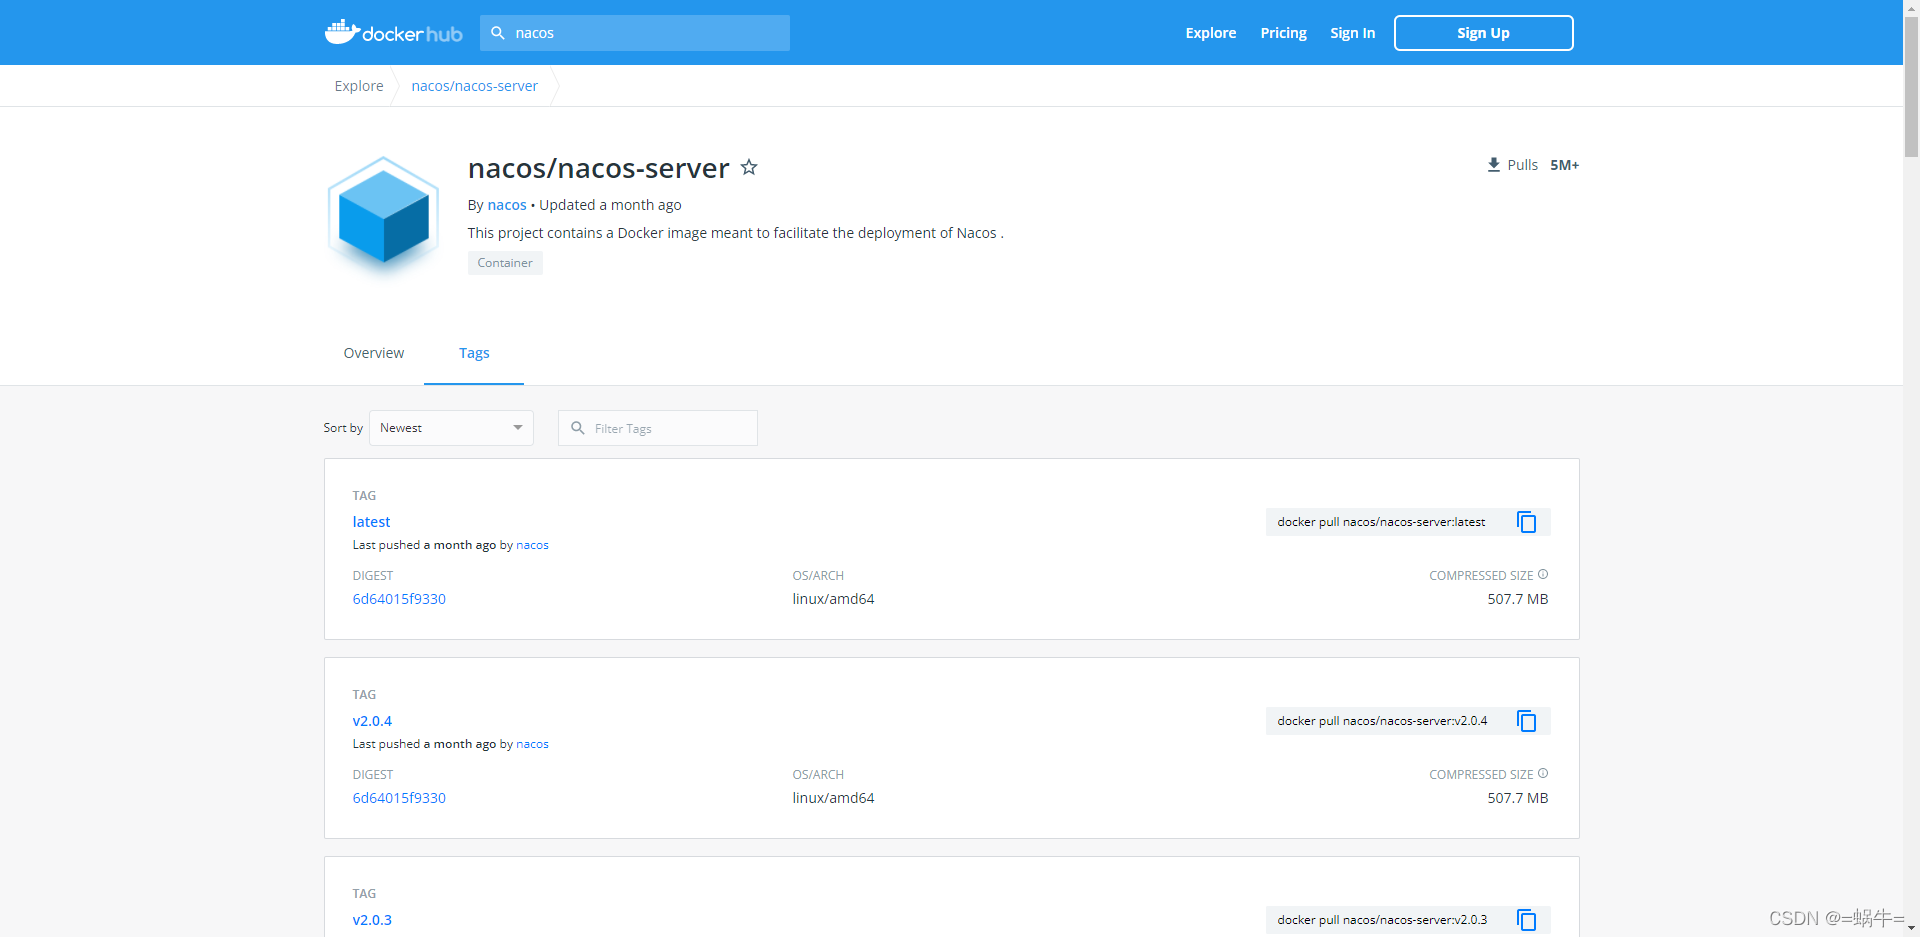Viewport: 1920px width, 937px height.
Task: Copy the docker pull v2.0.4 command
Action: pos(1526,721)
